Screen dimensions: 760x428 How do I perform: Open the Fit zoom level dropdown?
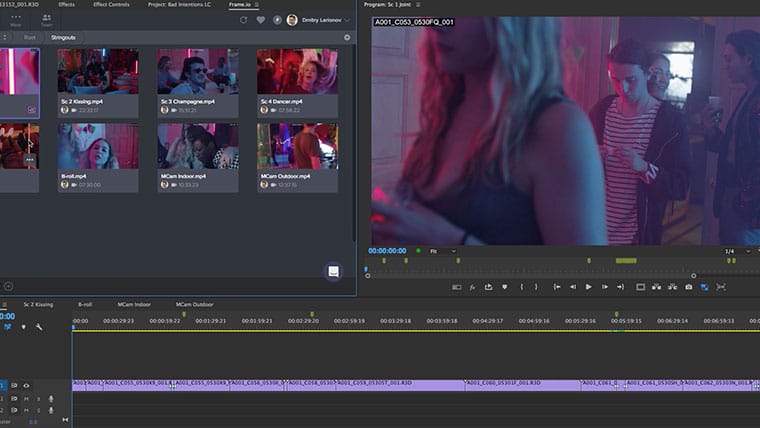(443, 251)
